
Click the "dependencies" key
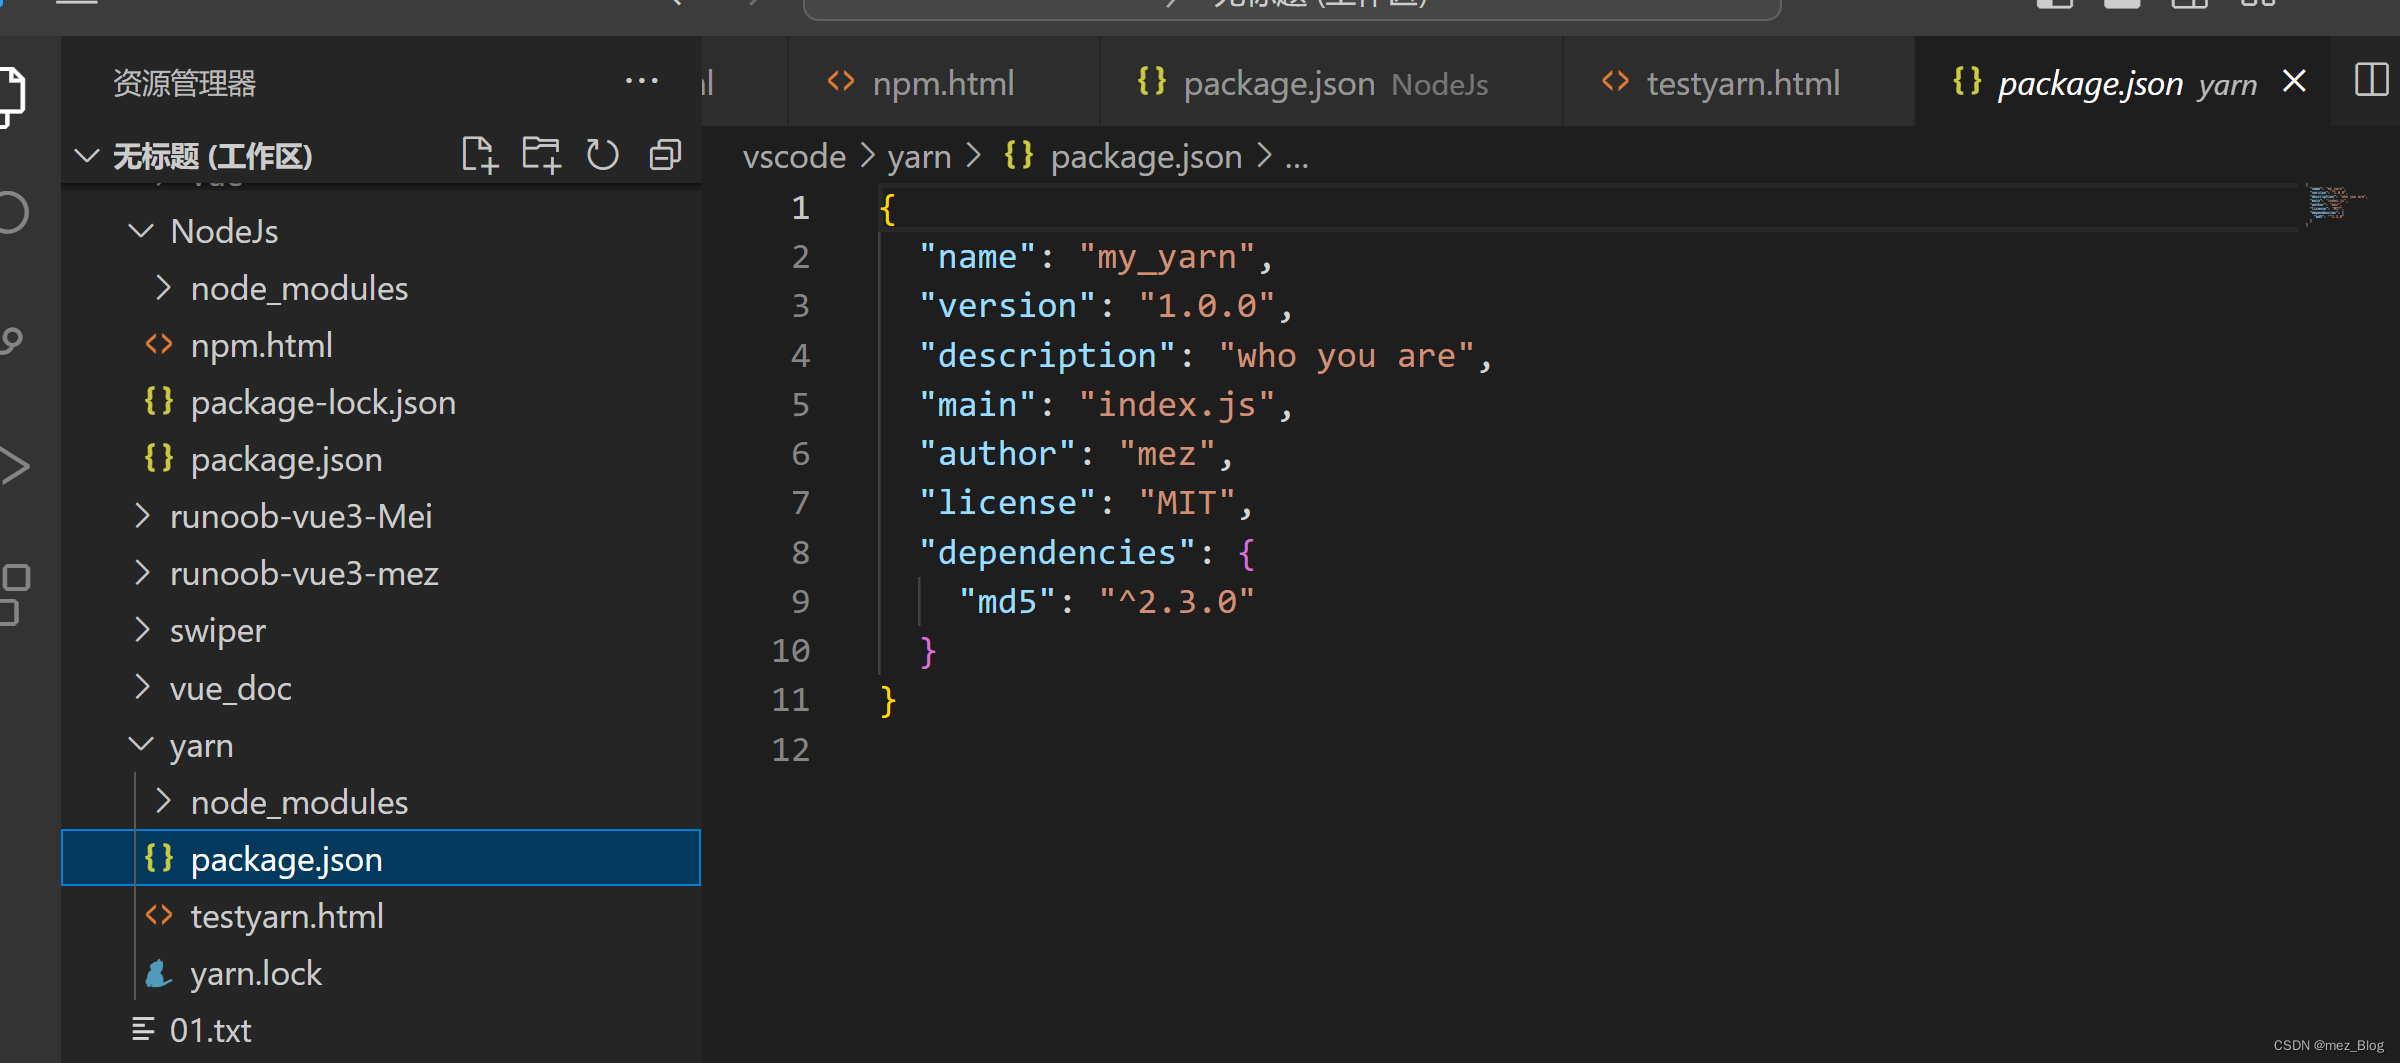click(x=1057, y=552)
